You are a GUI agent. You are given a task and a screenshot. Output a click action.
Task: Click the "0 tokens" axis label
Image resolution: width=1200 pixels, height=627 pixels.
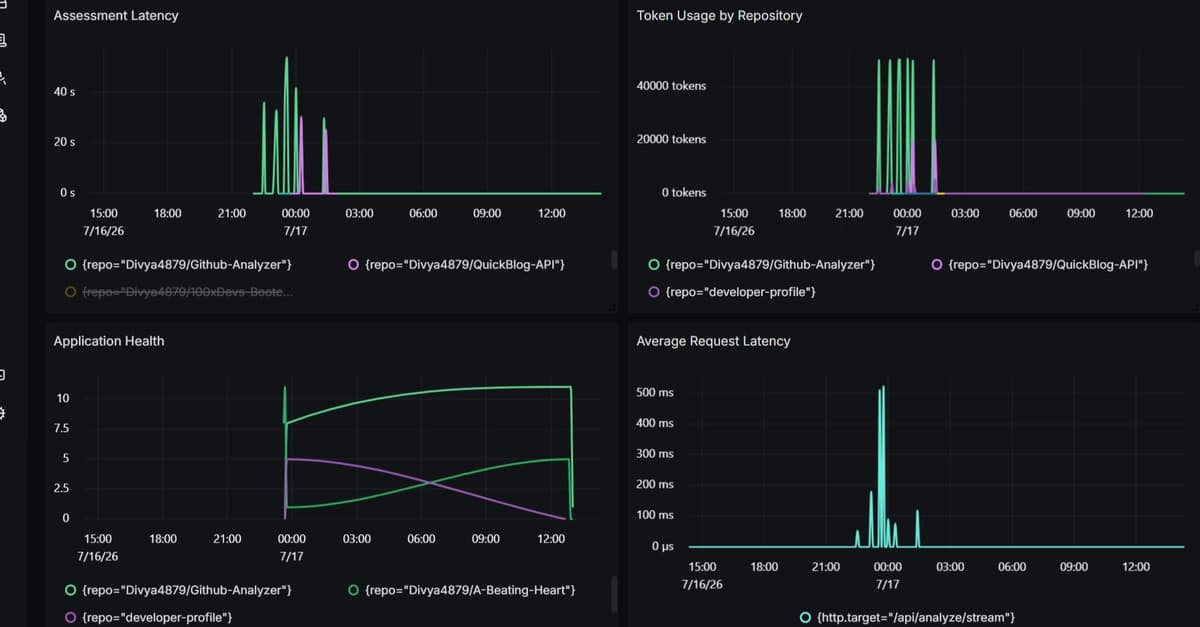[684, 193]
